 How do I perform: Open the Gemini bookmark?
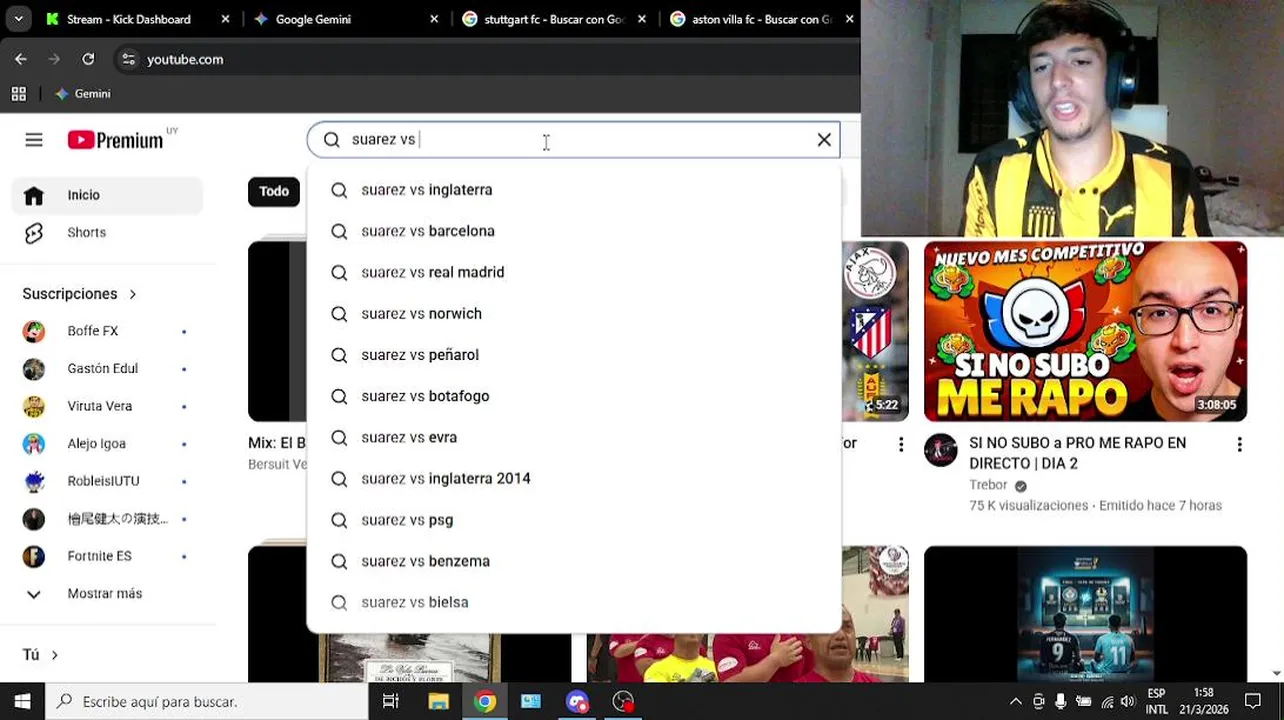(83, 94)
